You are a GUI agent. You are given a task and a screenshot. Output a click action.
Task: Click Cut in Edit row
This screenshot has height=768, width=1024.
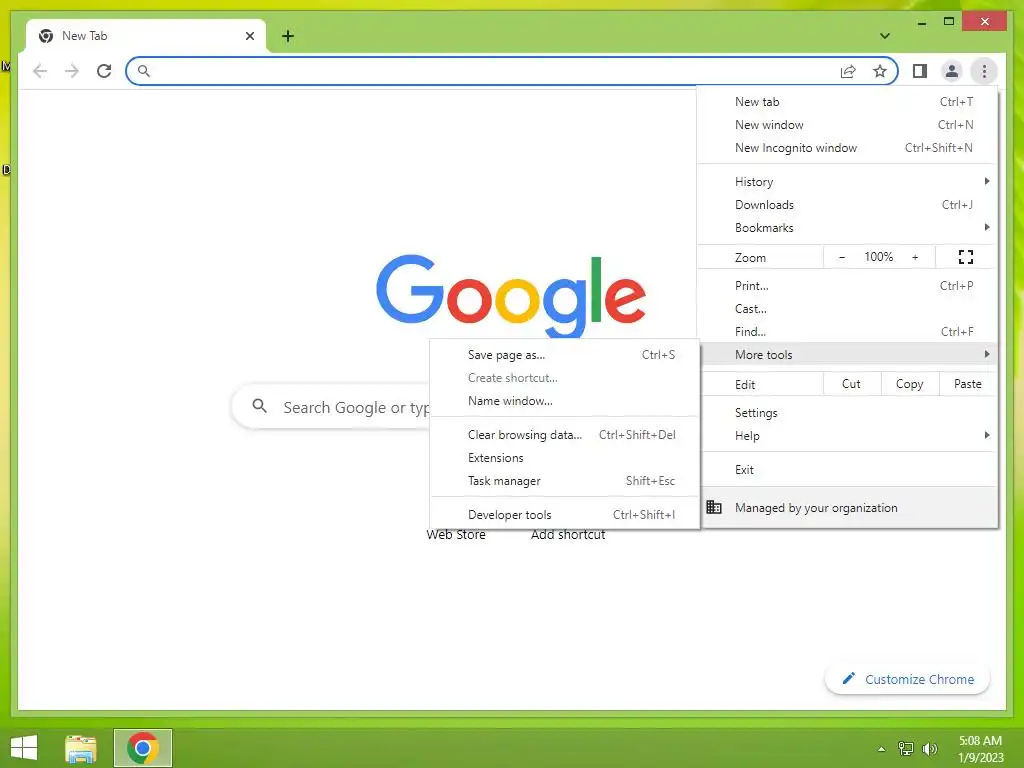click(851, 384)
